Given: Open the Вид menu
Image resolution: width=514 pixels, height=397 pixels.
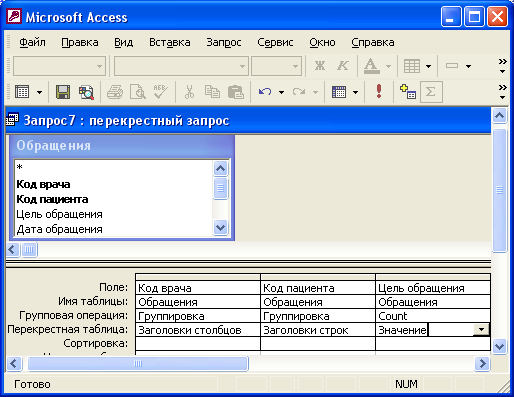Looking at the screenshot, I should (123, 42).
